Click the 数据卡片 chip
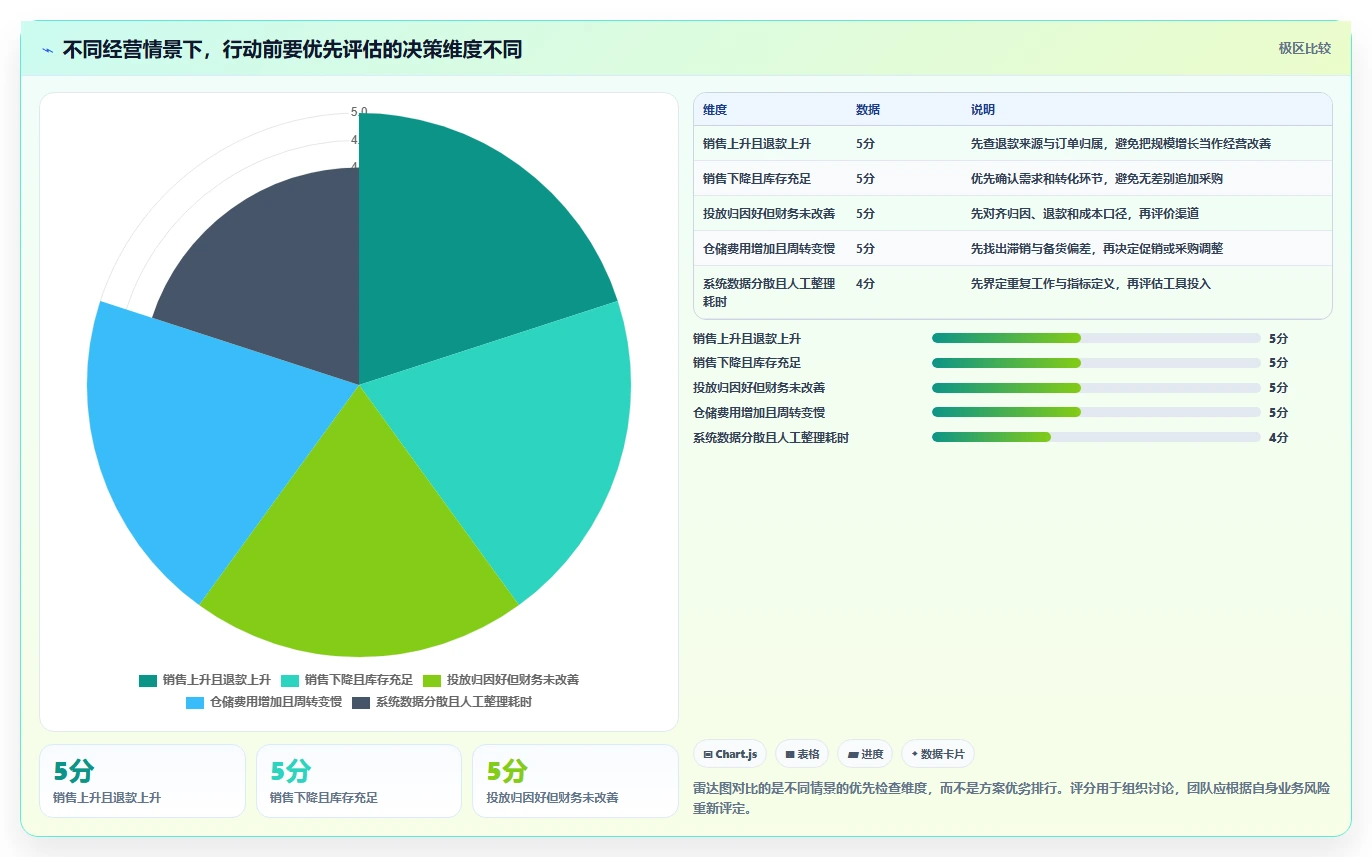The height and width of the screenshot is (857, 1372). 938,754
